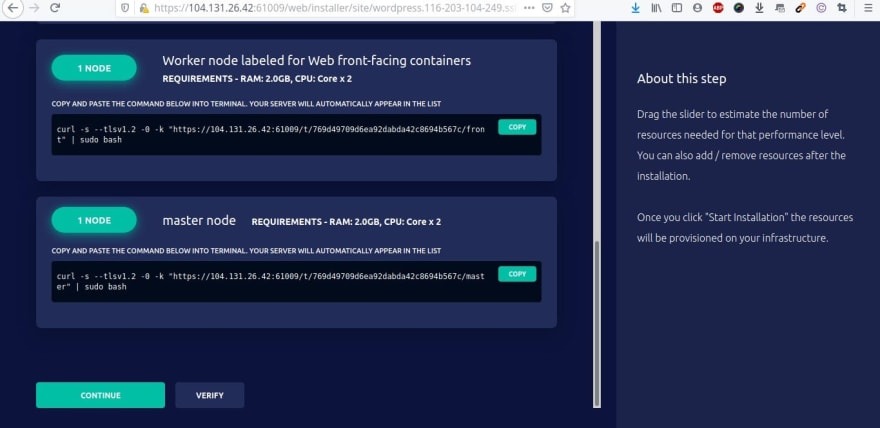Copy the master node command
The width and height of the screenshot is (880, 428).
click(517, 274)
